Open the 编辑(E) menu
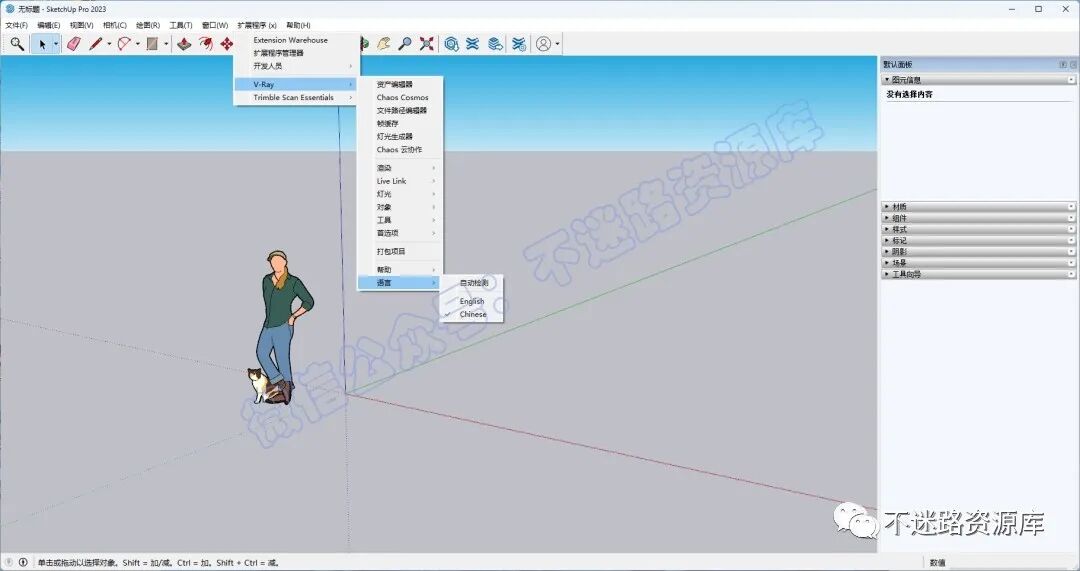The image size is (1080, 571). (48, 25)
